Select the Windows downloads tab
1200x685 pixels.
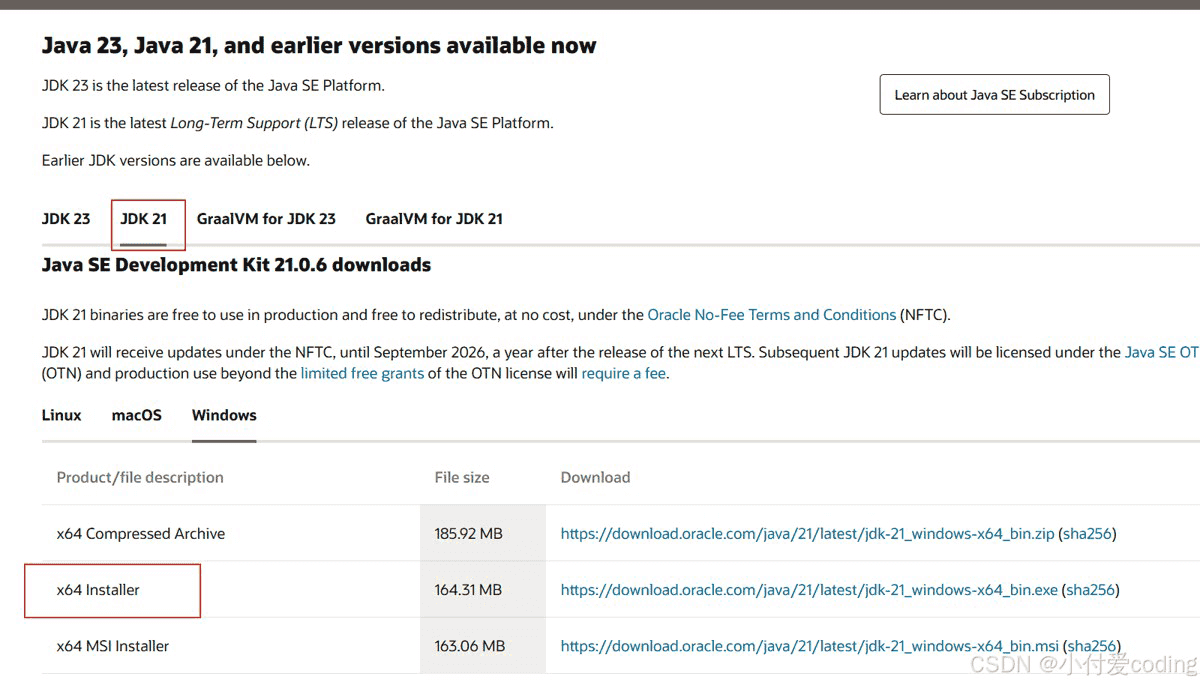[224, 416]
